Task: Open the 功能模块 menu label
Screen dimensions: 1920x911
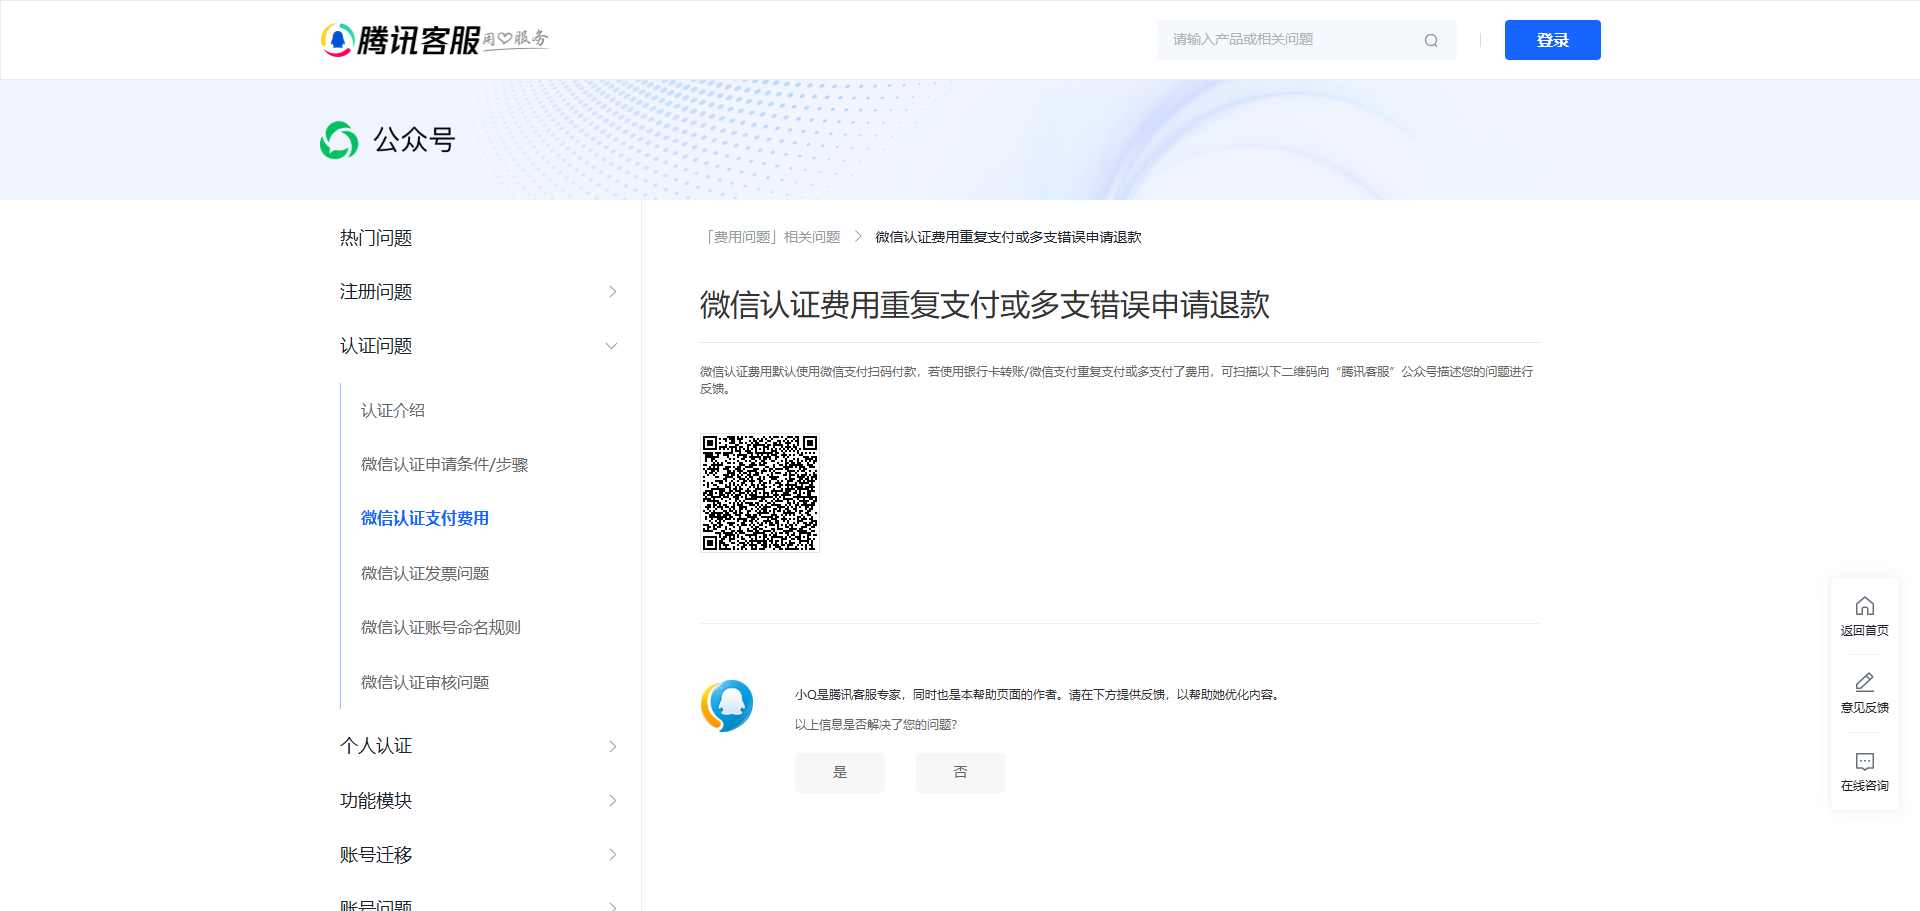Action: [376, 801]
